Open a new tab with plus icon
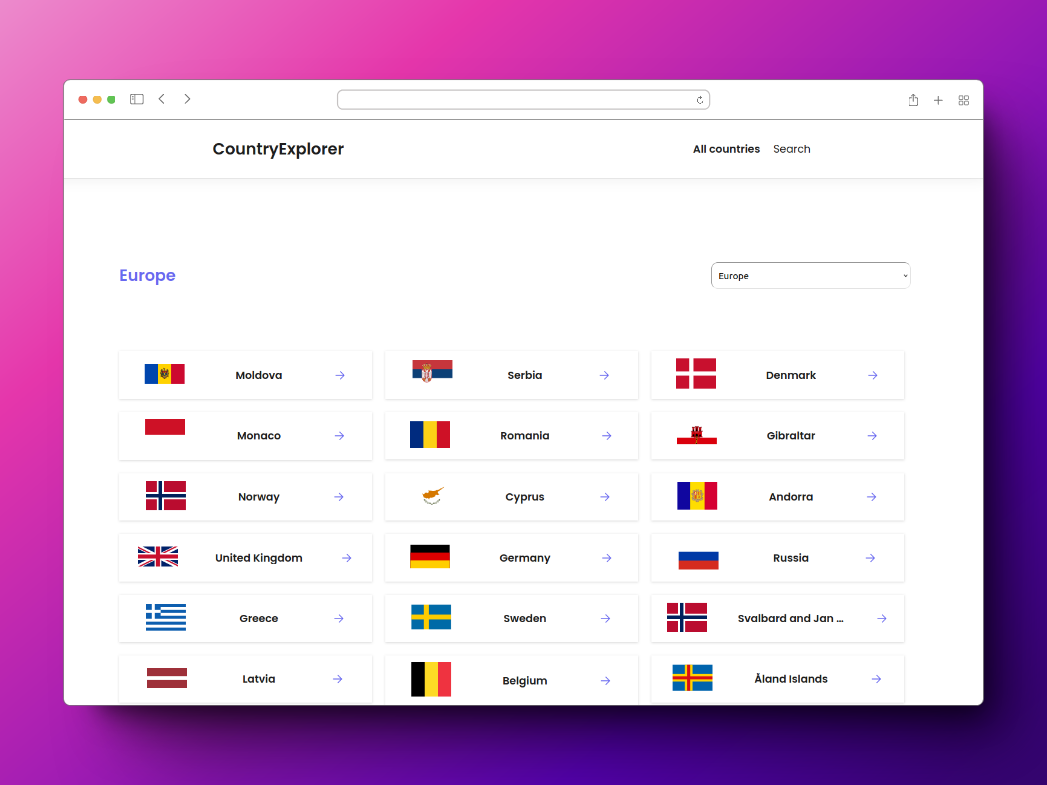This screenshot has height=785, width=1047. (x=938, y=100)
